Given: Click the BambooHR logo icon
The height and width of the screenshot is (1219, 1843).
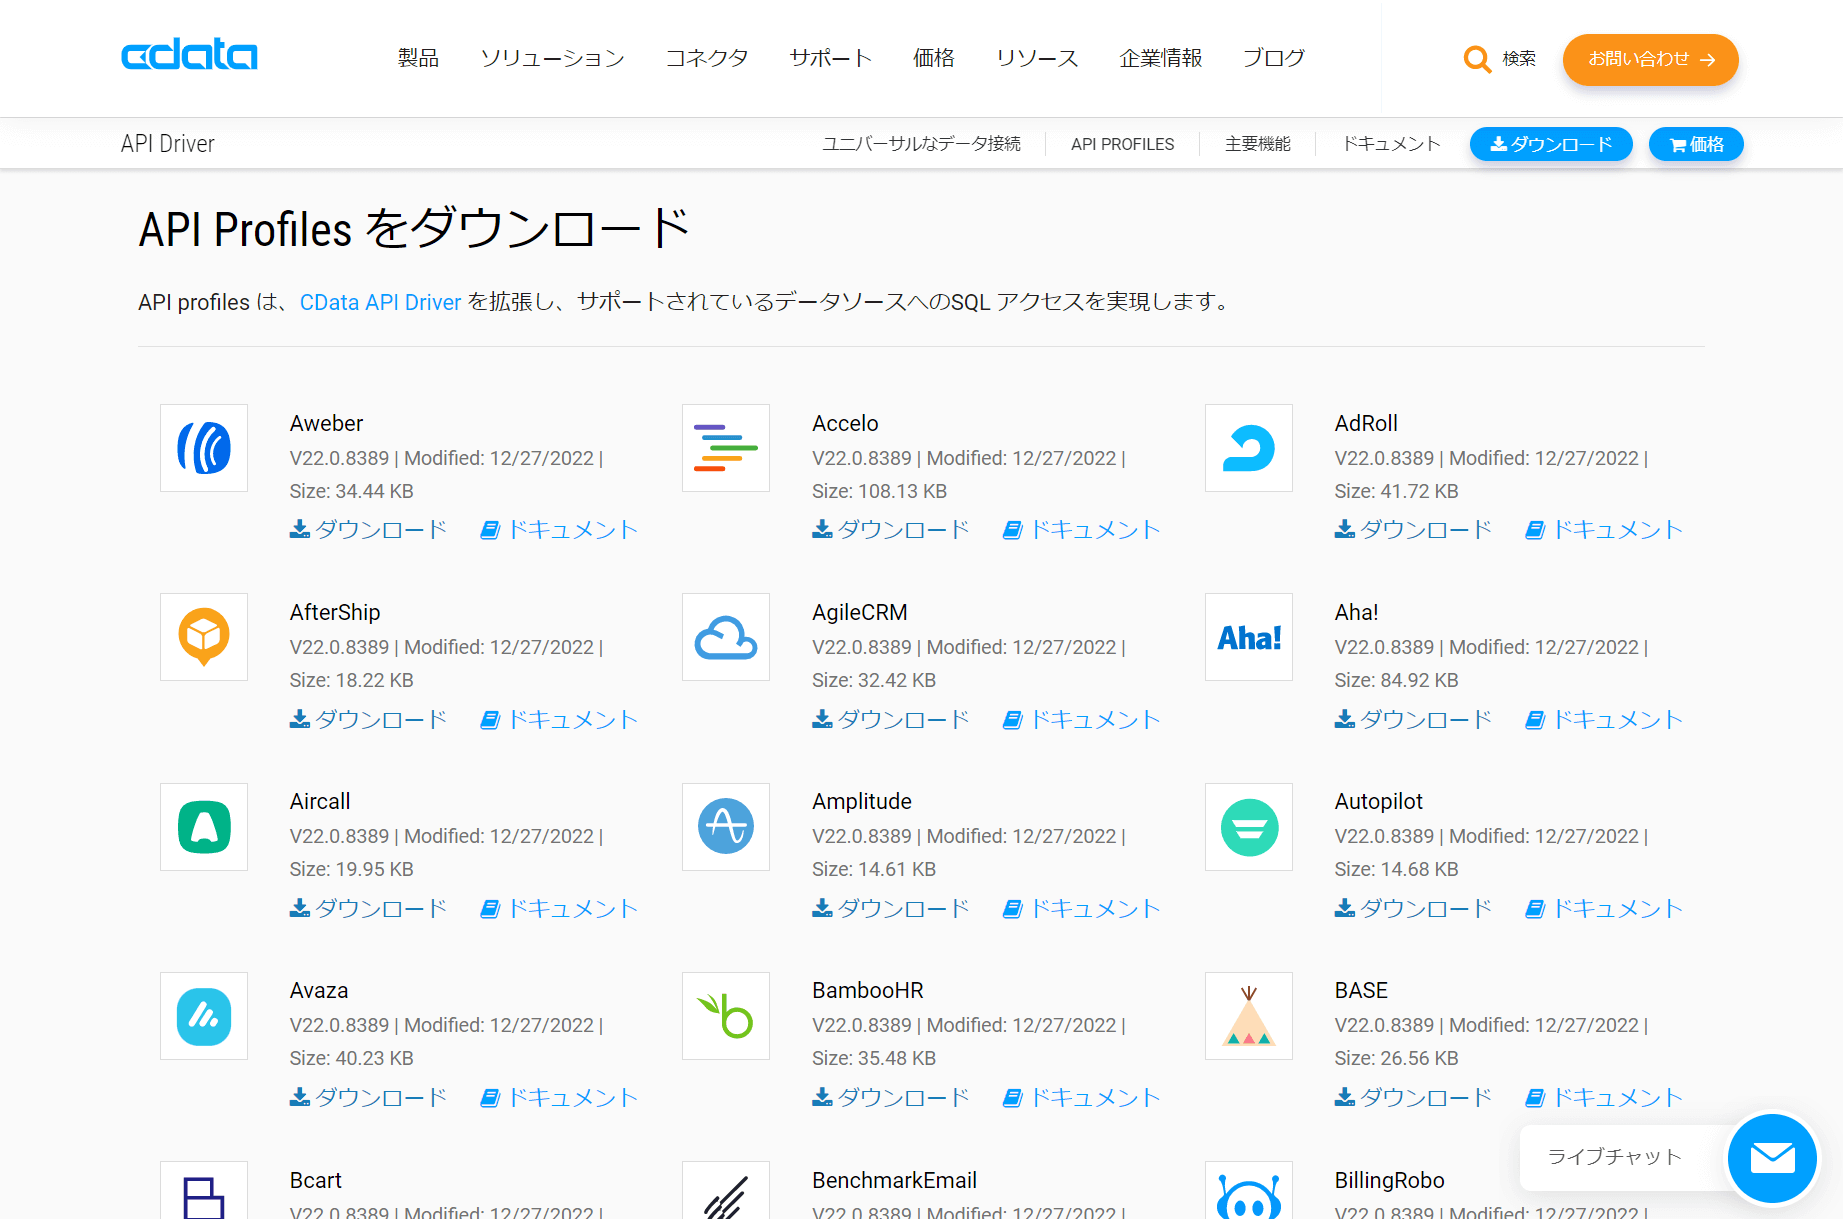Looking at the screenshot, I should point(726,1016).
